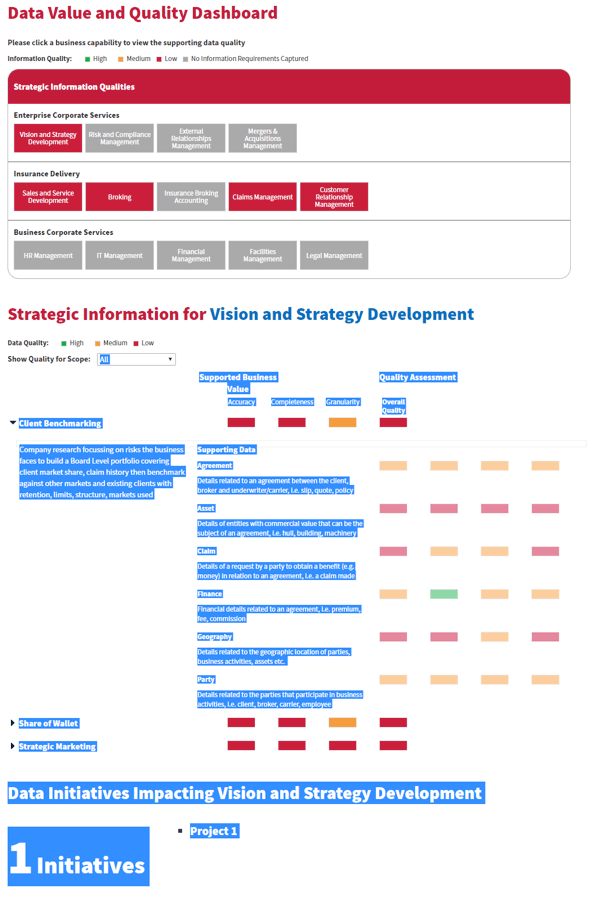Open the Legal Management capability tile
The image size is (589, 900).
(x=334, y=255)
